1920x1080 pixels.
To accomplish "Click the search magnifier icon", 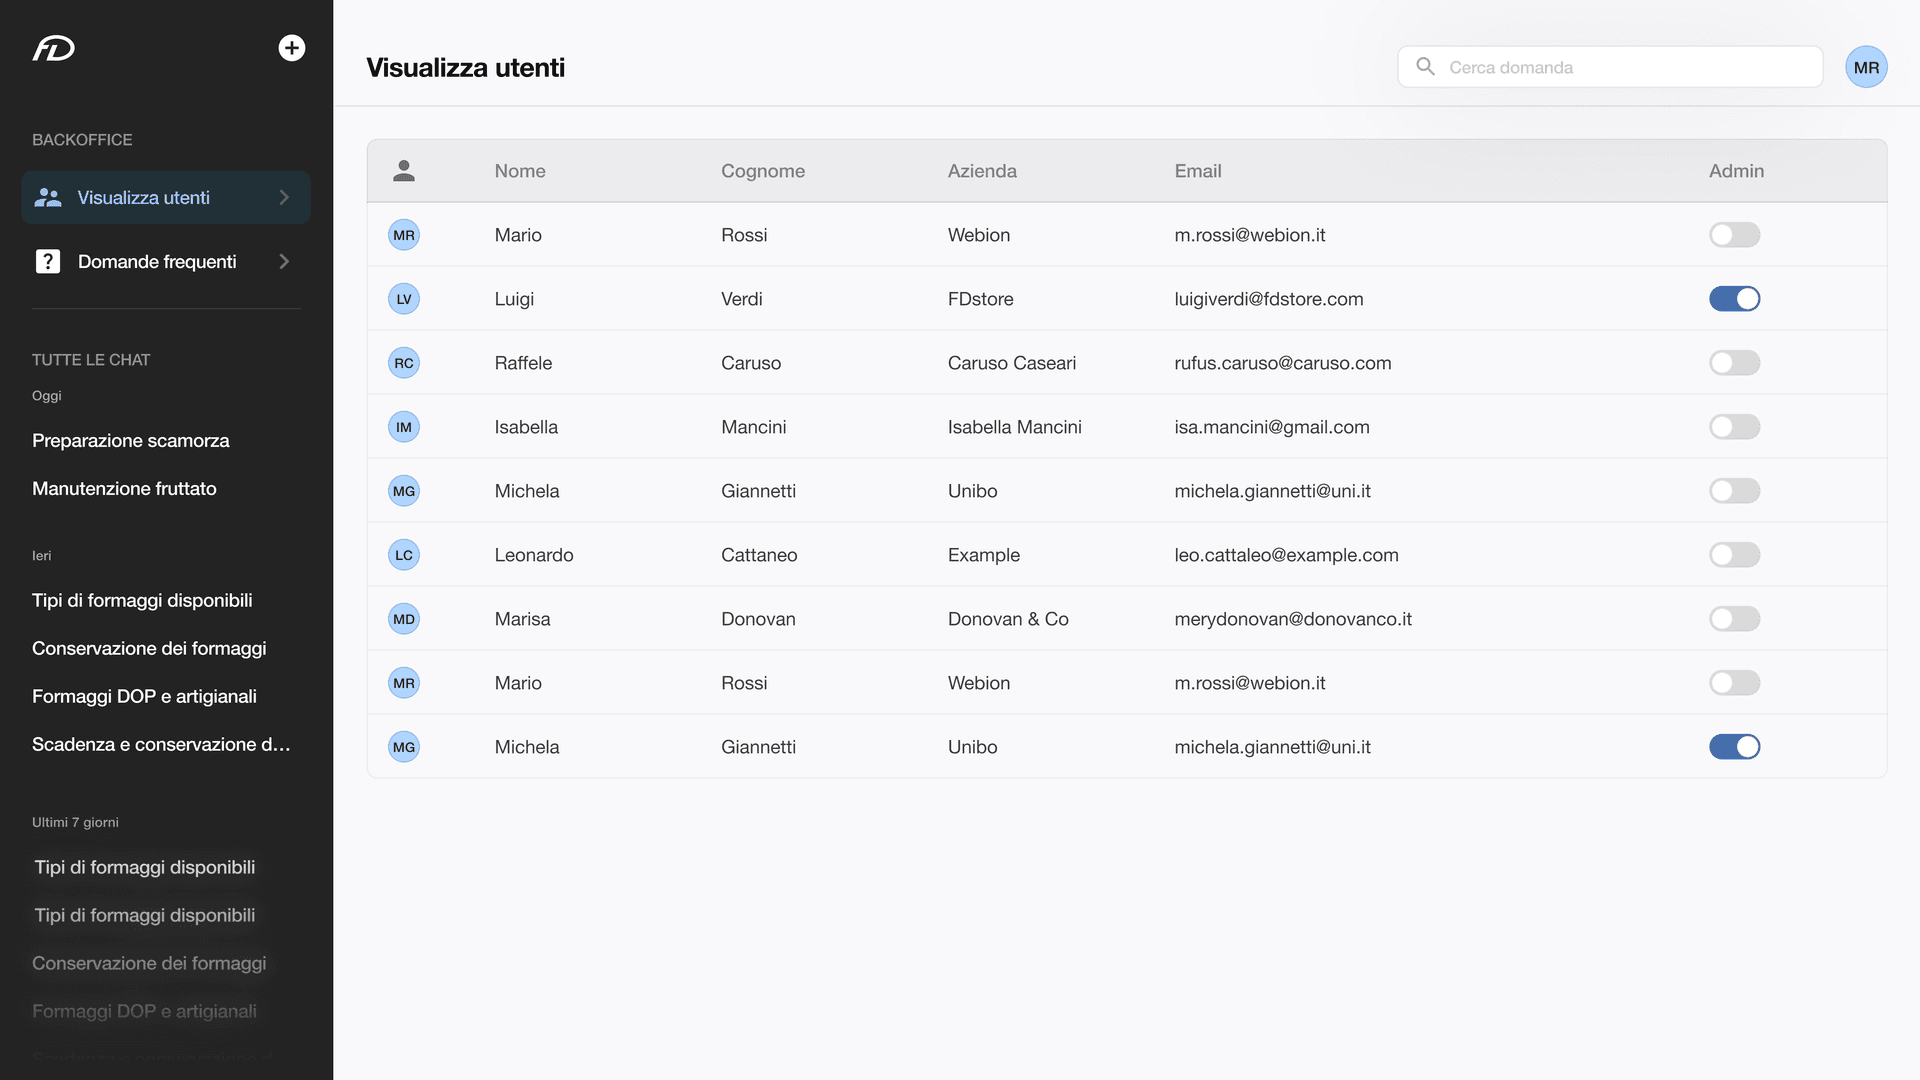I will pyautogui.click(x=1426, y=67).
